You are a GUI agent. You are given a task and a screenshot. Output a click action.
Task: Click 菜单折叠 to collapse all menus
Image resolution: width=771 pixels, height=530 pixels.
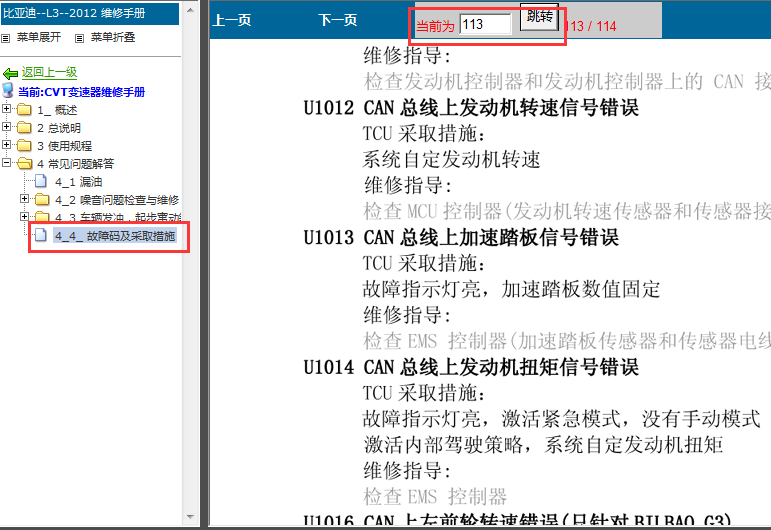(x=113, y=37)
